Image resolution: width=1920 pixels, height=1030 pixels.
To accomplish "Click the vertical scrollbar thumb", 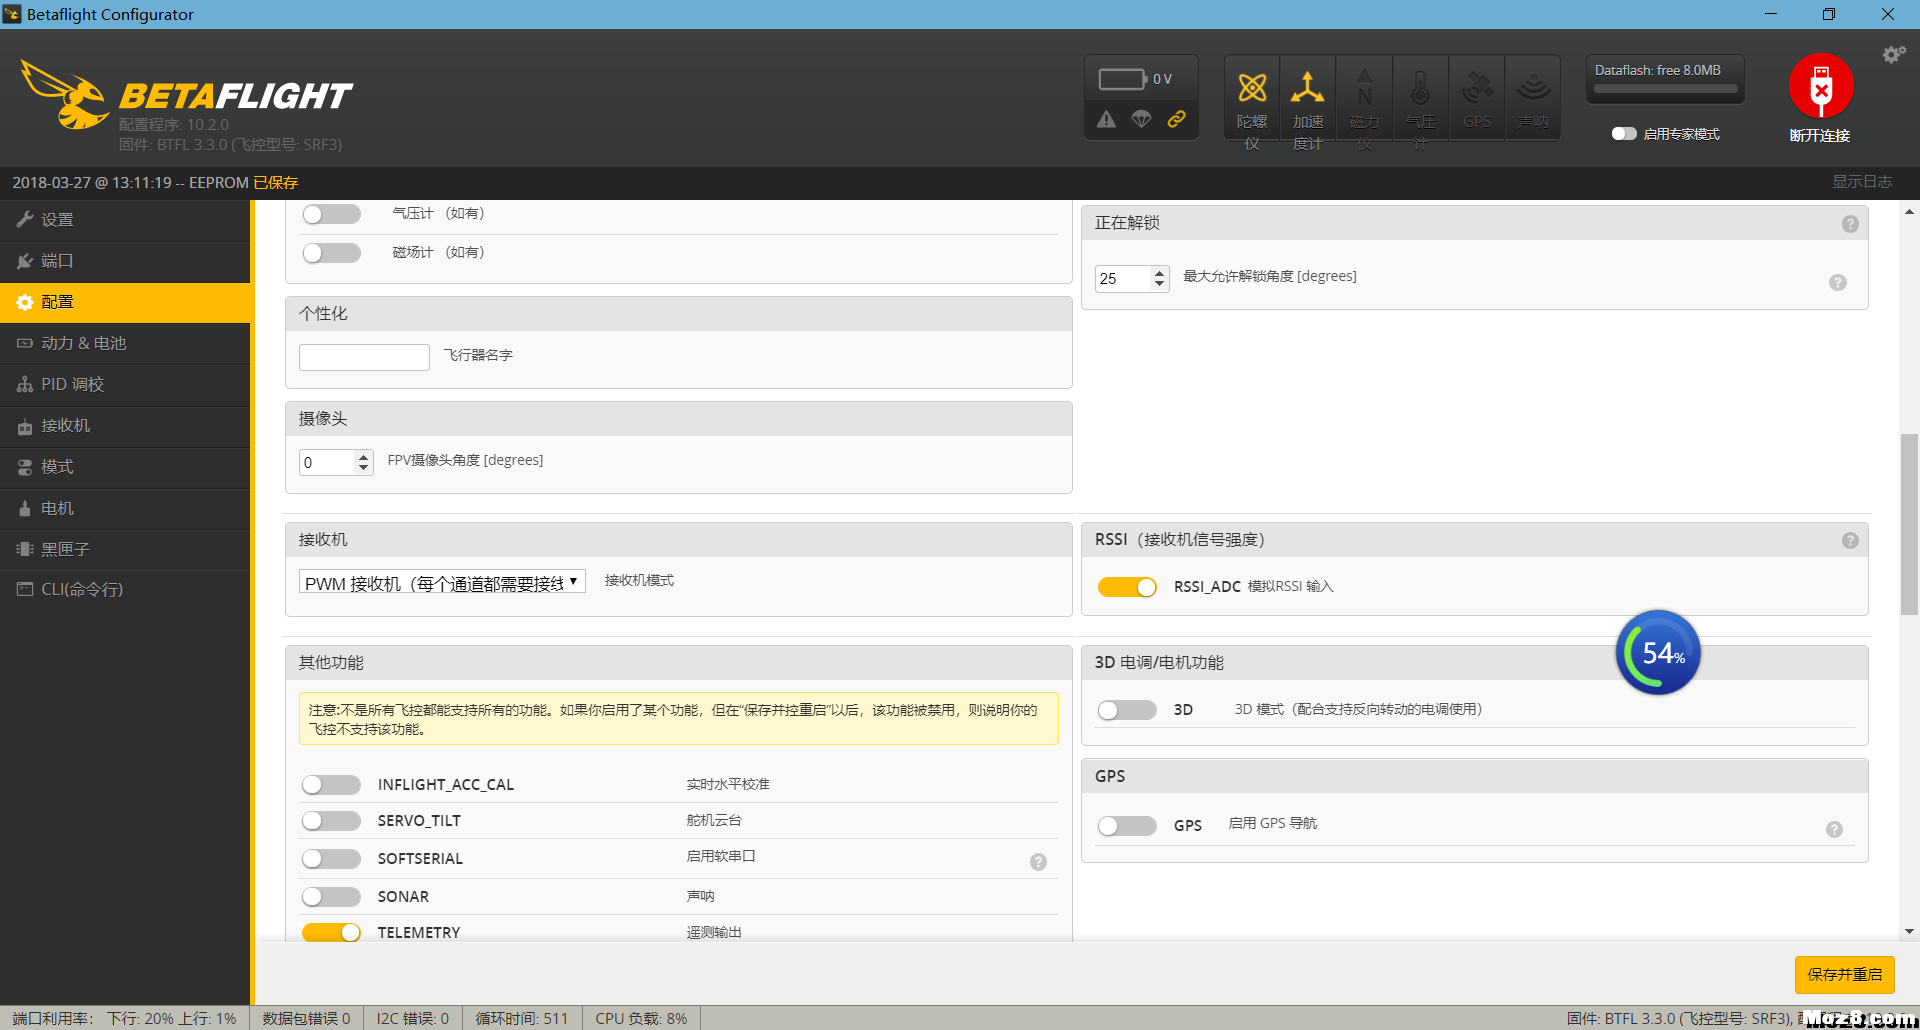I will point(1909,524).
